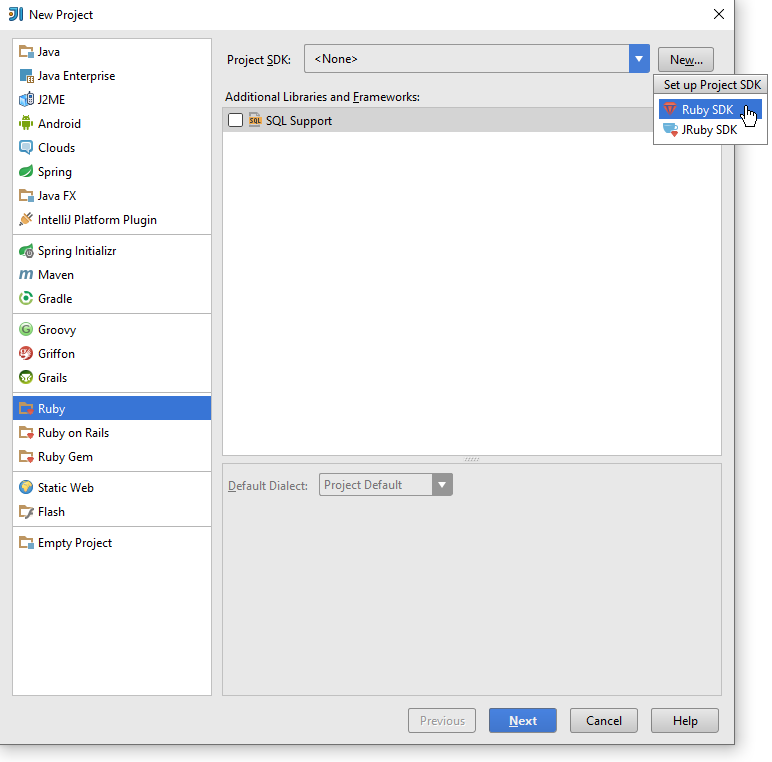Image resolution: width=772 pixels, height=762 pixels.
Task: Choose Ruby SDK from the popup menu
Action: [710, 109]
